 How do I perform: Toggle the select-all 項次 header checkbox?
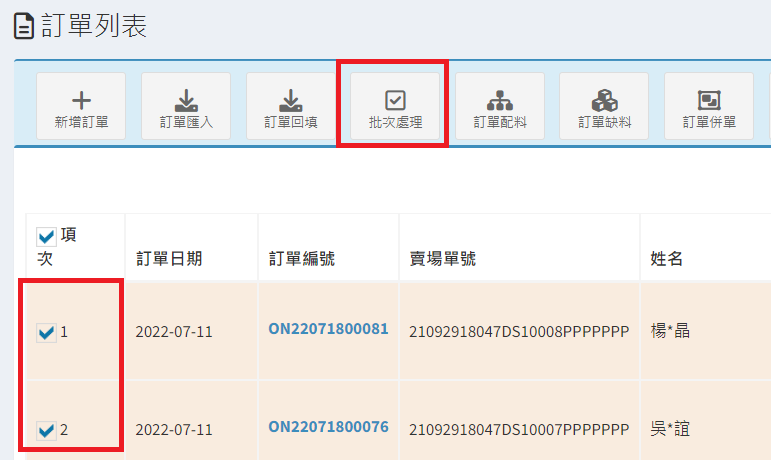point(45,236)
